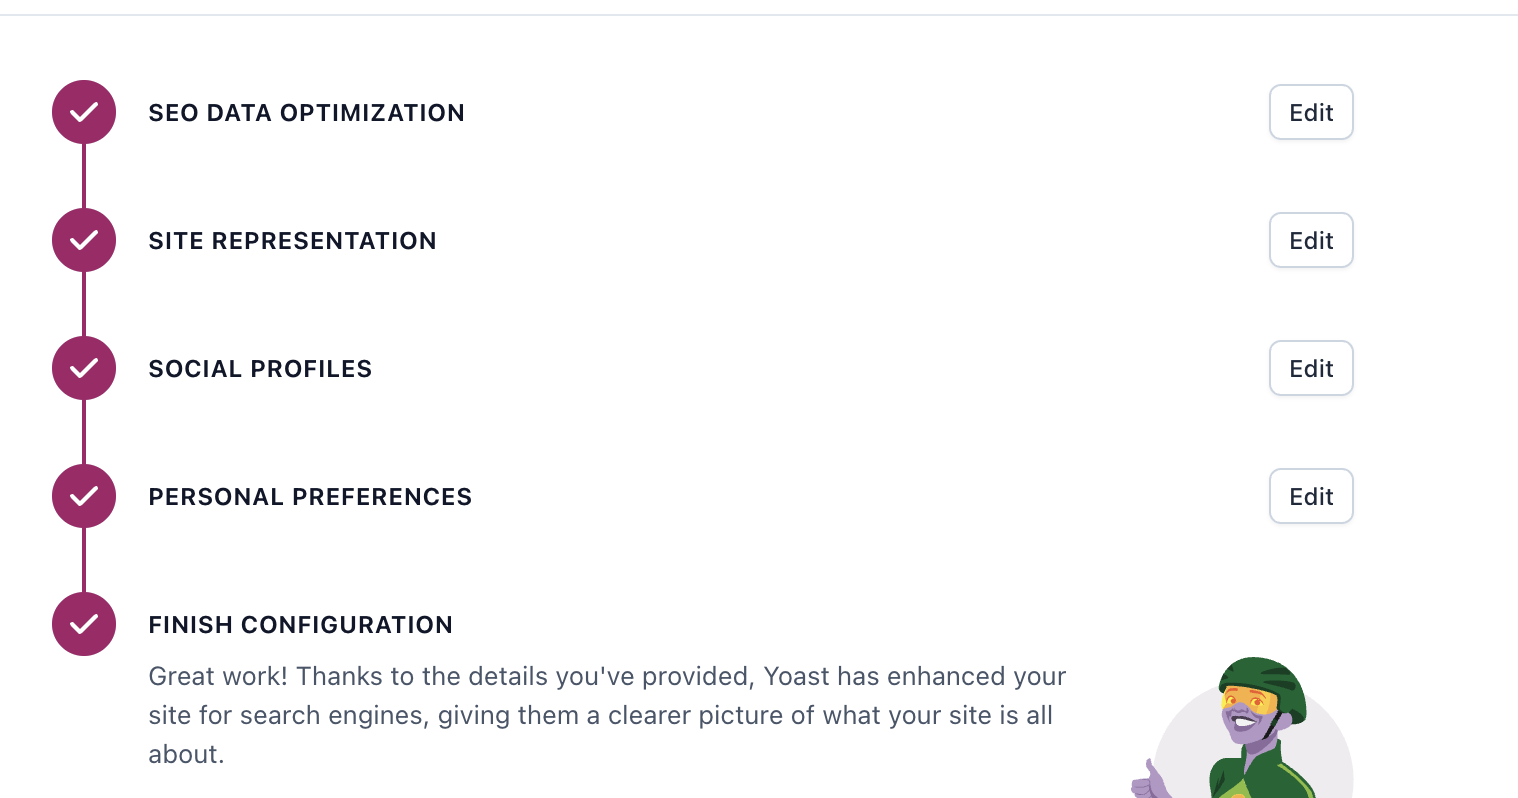
Task: Click the SEO Data Optimization checkmark circle
Action: click(84, 112)
